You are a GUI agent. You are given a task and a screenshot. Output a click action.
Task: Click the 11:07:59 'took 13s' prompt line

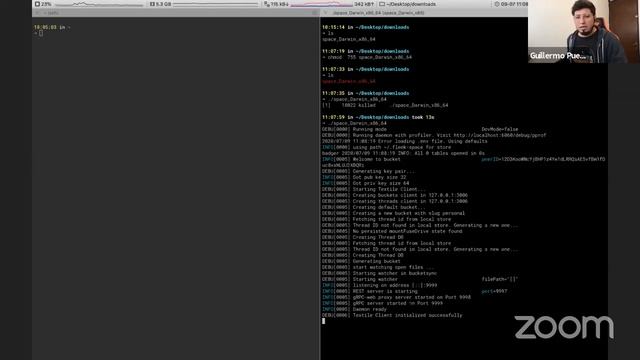(x=378, y=118)
